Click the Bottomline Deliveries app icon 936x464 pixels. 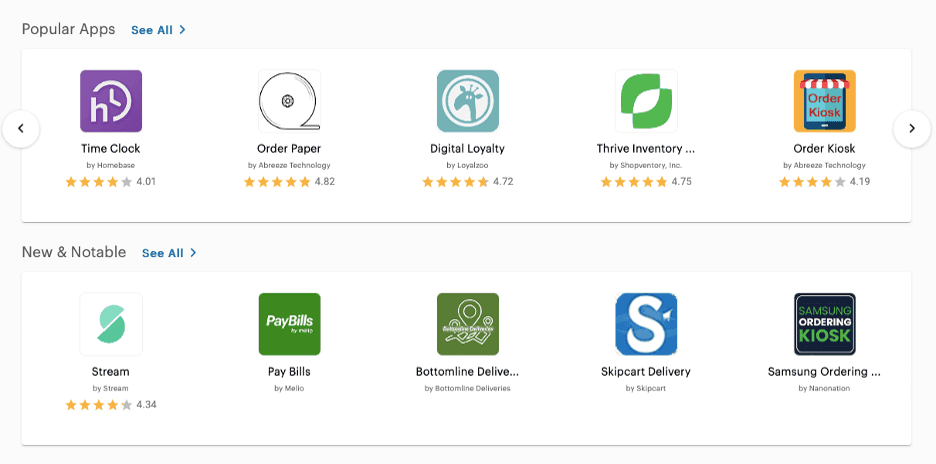tap(468, 324)
